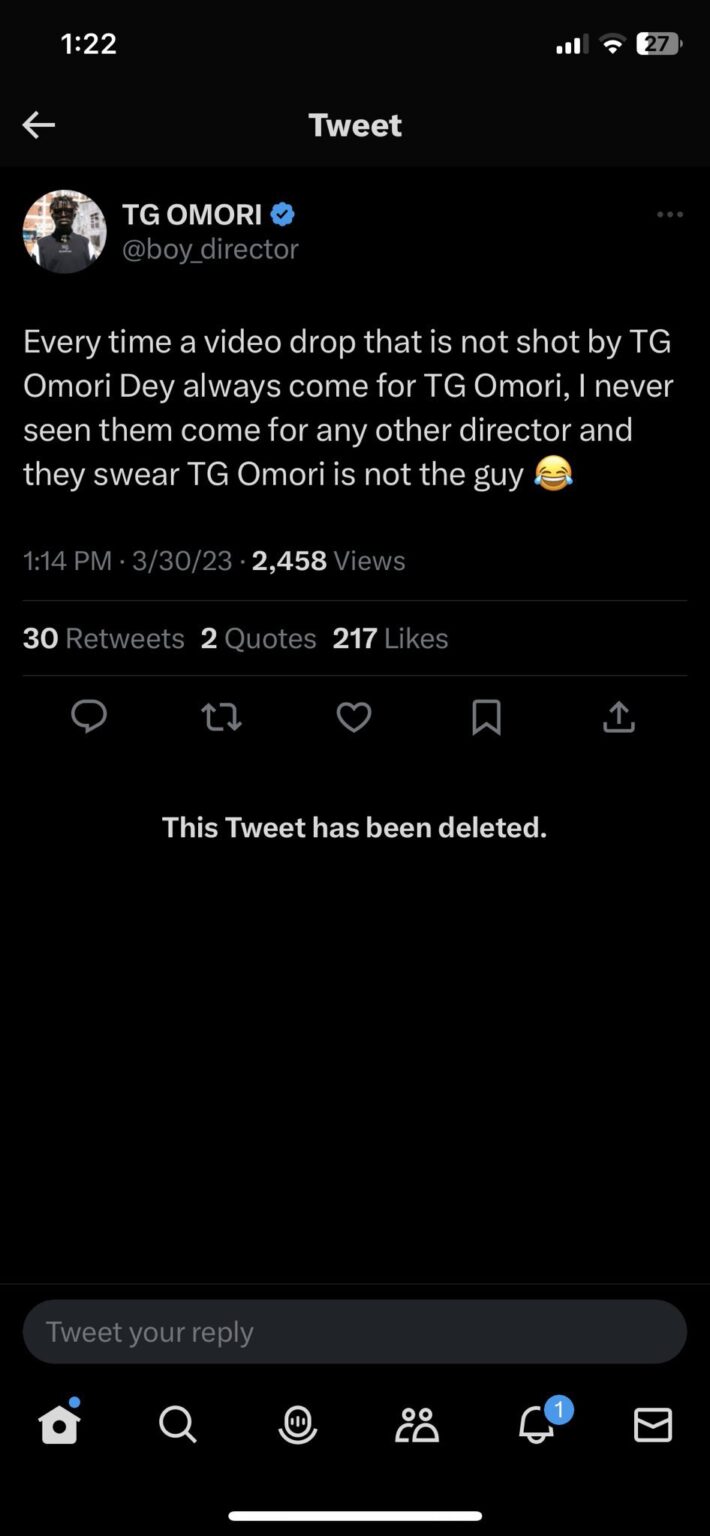View the 30 Retweets list
710x1536 pixels.
pyautogui.click(x=104, y=638)
